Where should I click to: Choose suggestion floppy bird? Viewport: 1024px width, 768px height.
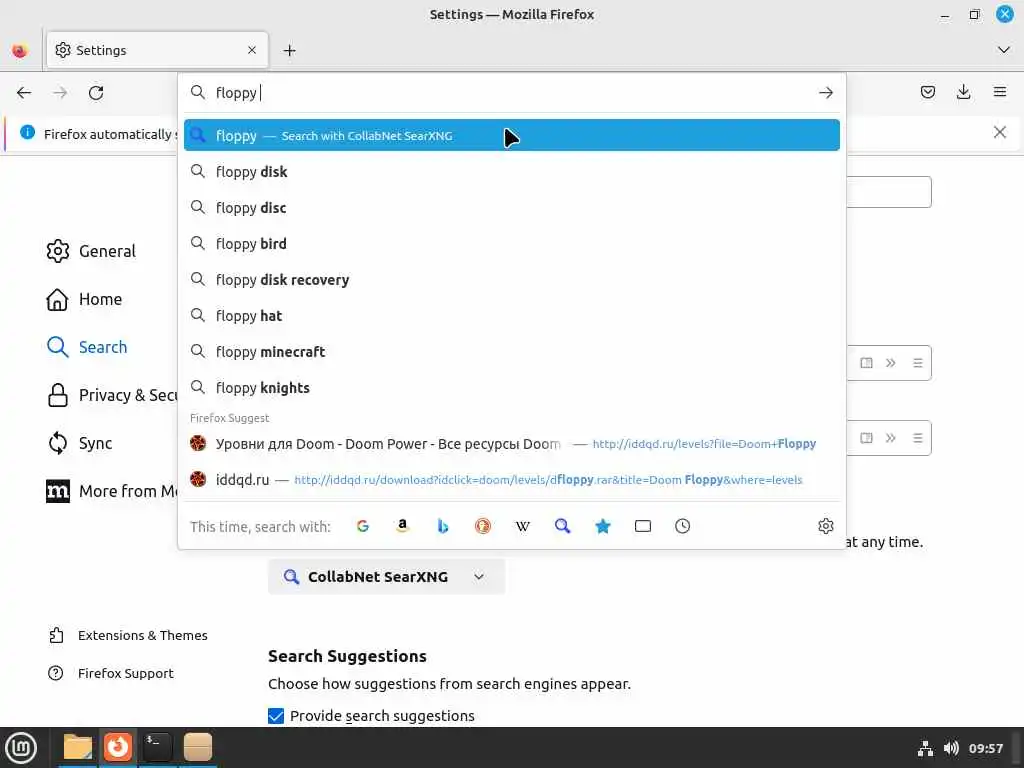(512, 244)
